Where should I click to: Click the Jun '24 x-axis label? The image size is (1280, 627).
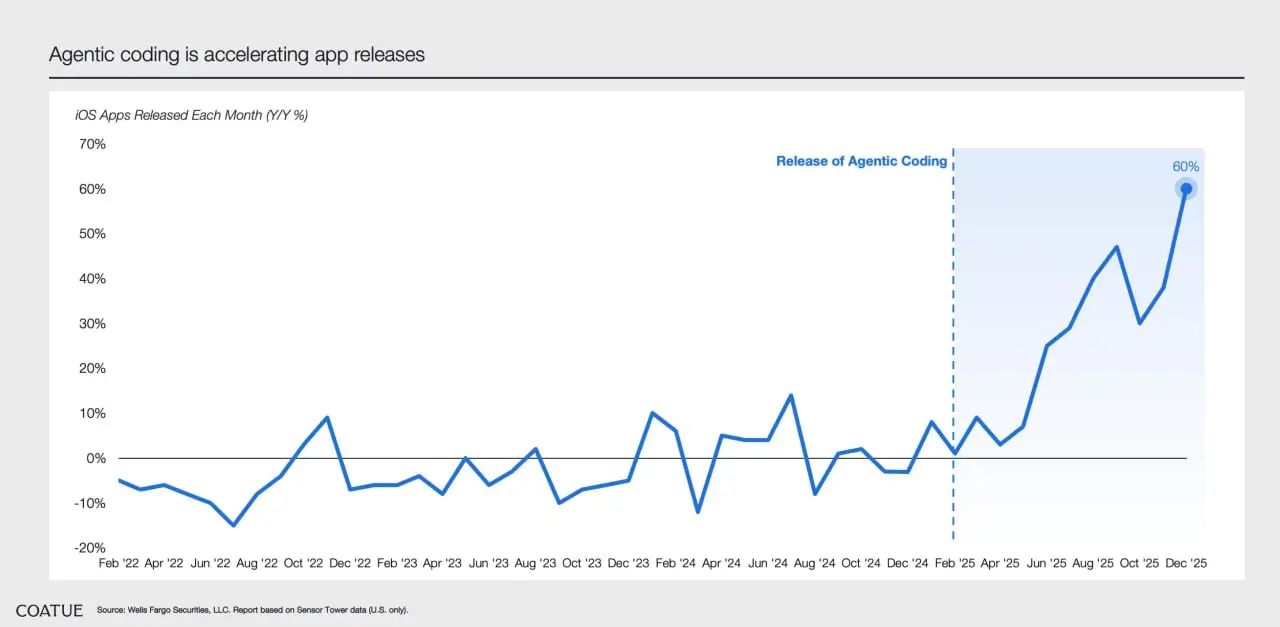click(768, 563)
